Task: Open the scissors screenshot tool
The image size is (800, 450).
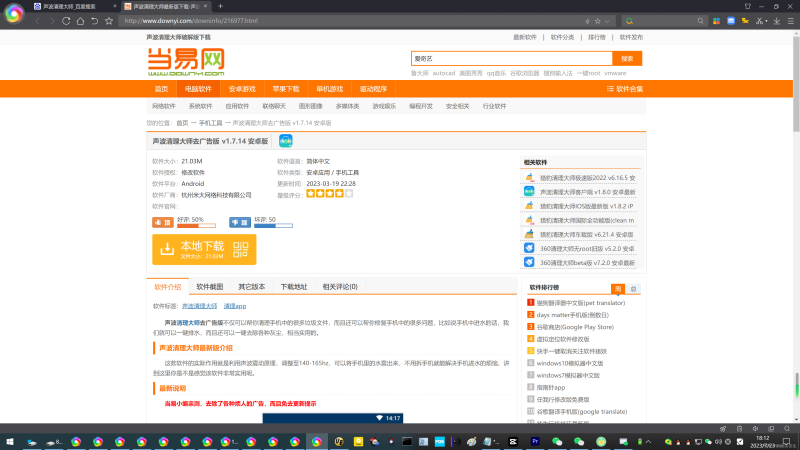Action: coord(760,21)
